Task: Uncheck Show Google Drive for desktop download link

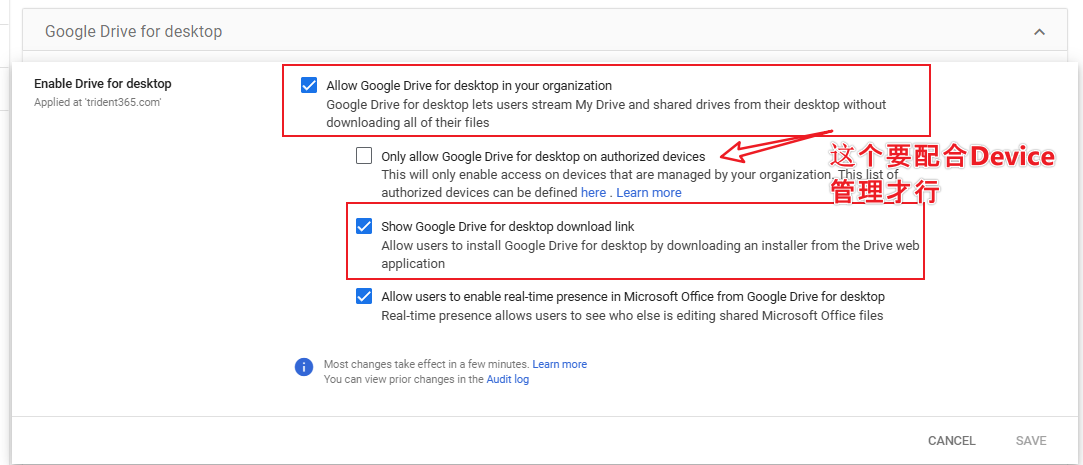Action: coord(364,226)
